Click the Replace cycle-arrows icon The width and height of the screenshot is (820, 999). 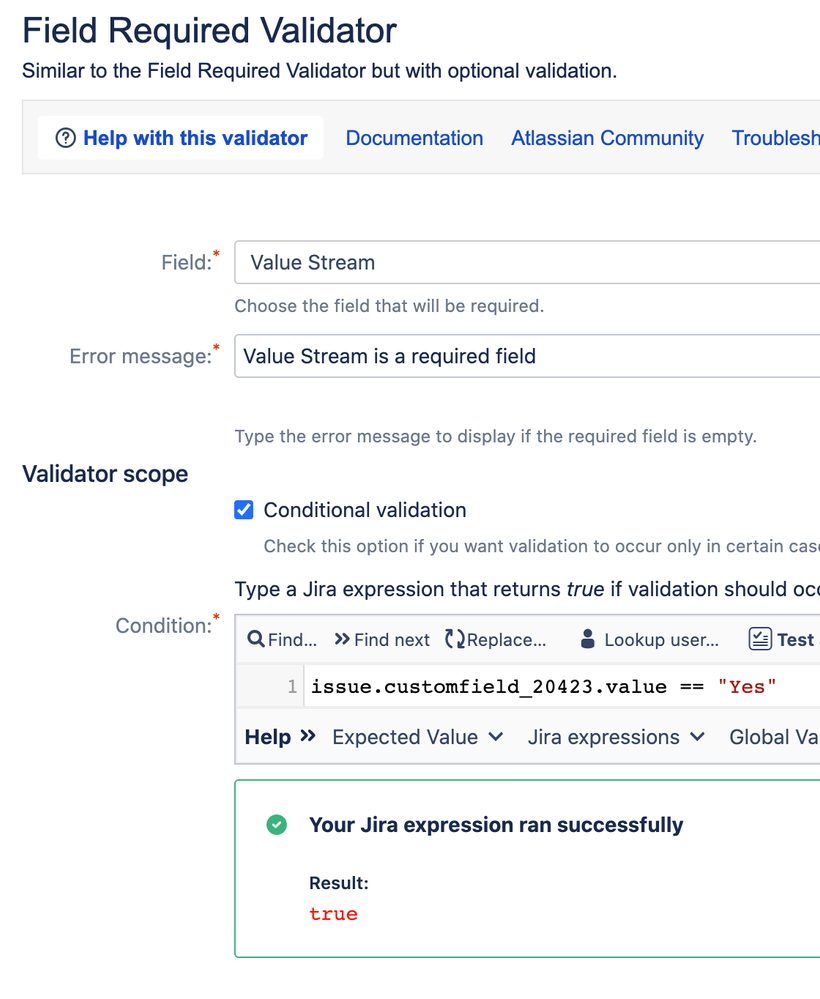(454, 639)
